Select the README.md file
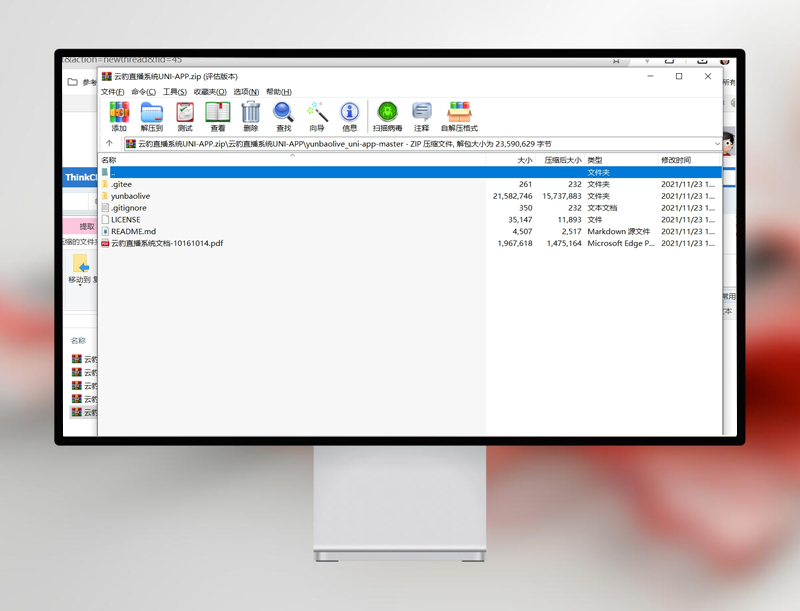The image size is (800, 611). coord(133,231)
